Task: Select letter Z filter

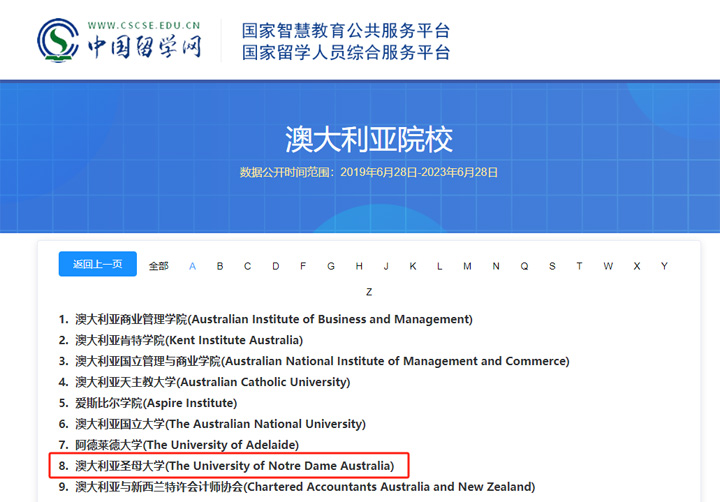Action: point(369,292)
